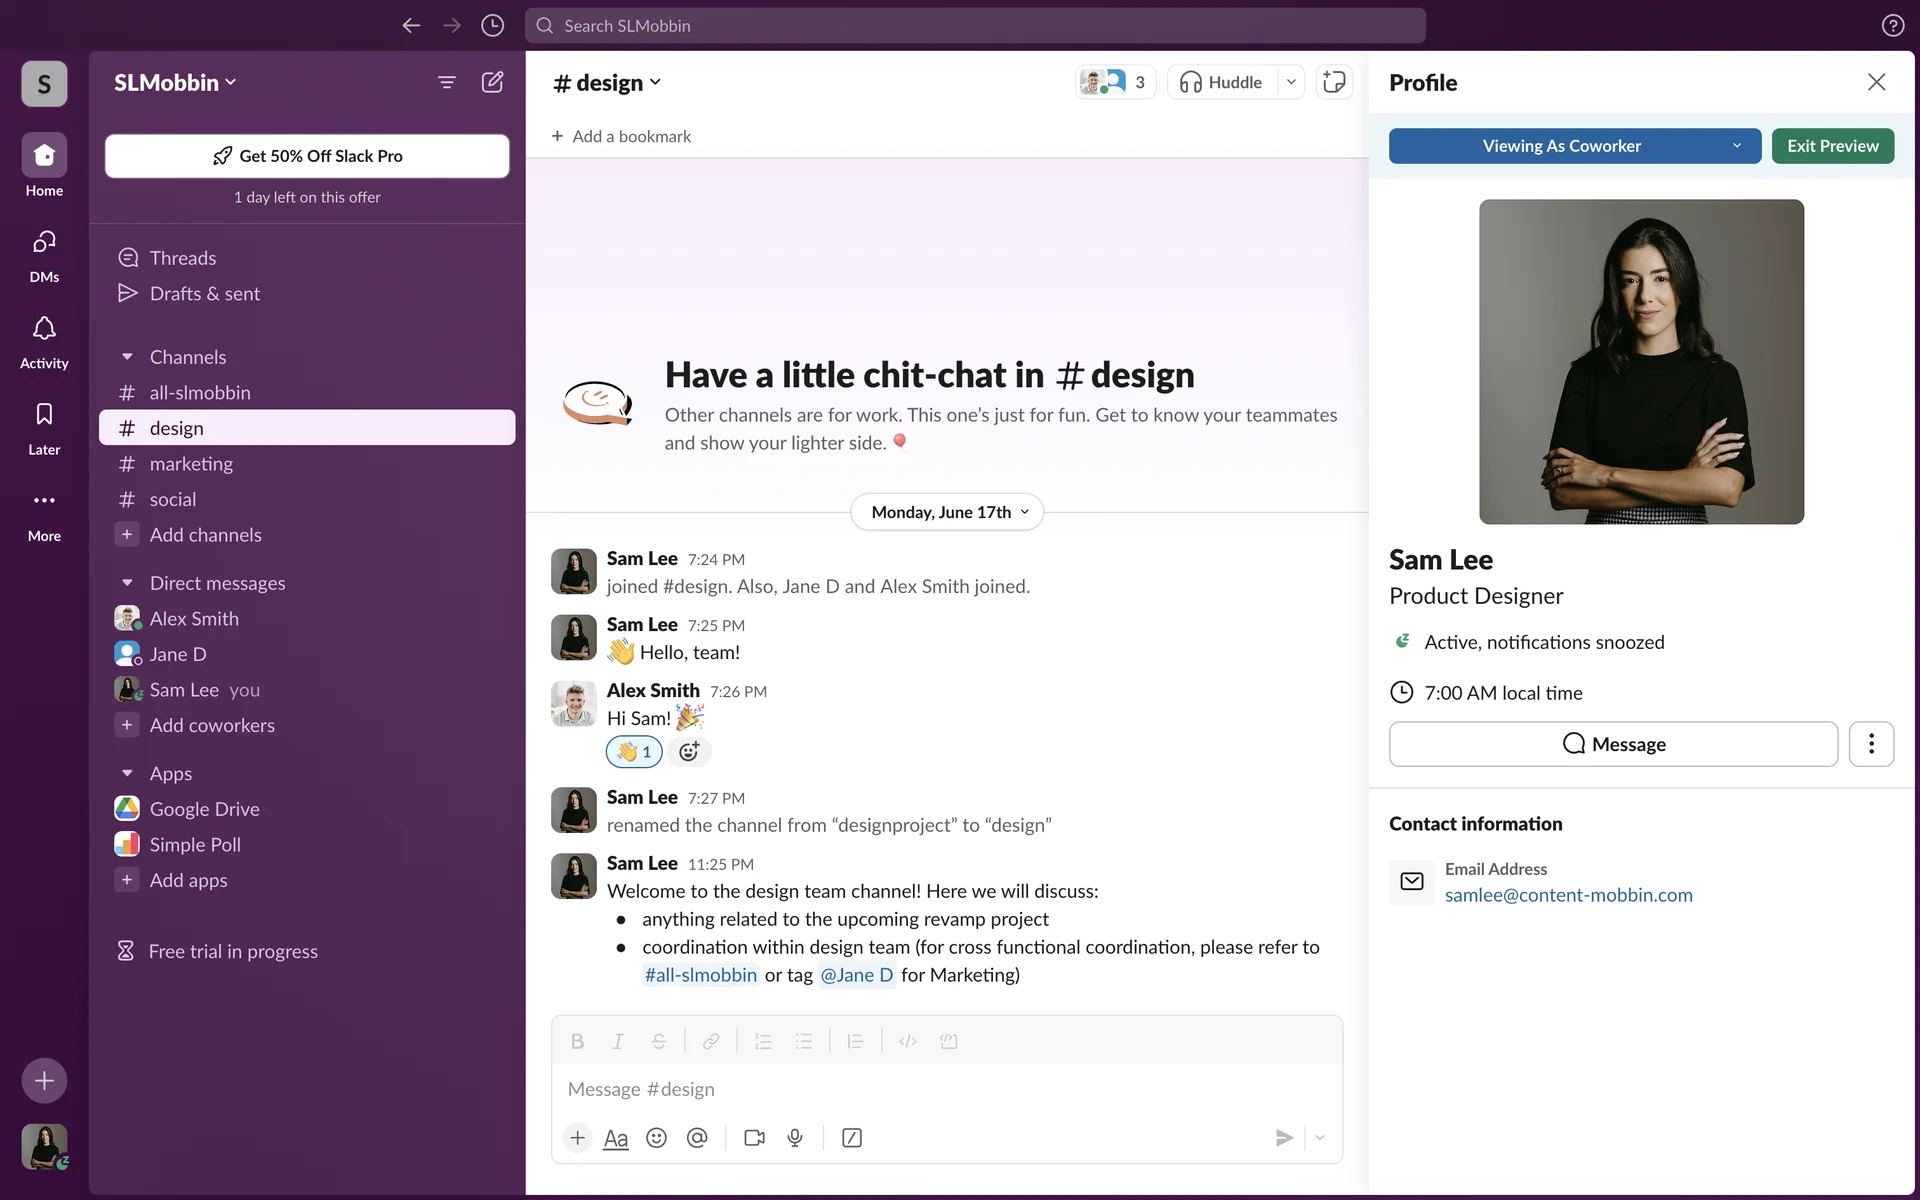Click the record video clip icon
The image size is (1920, 1200).
(x=754, y=1138)
